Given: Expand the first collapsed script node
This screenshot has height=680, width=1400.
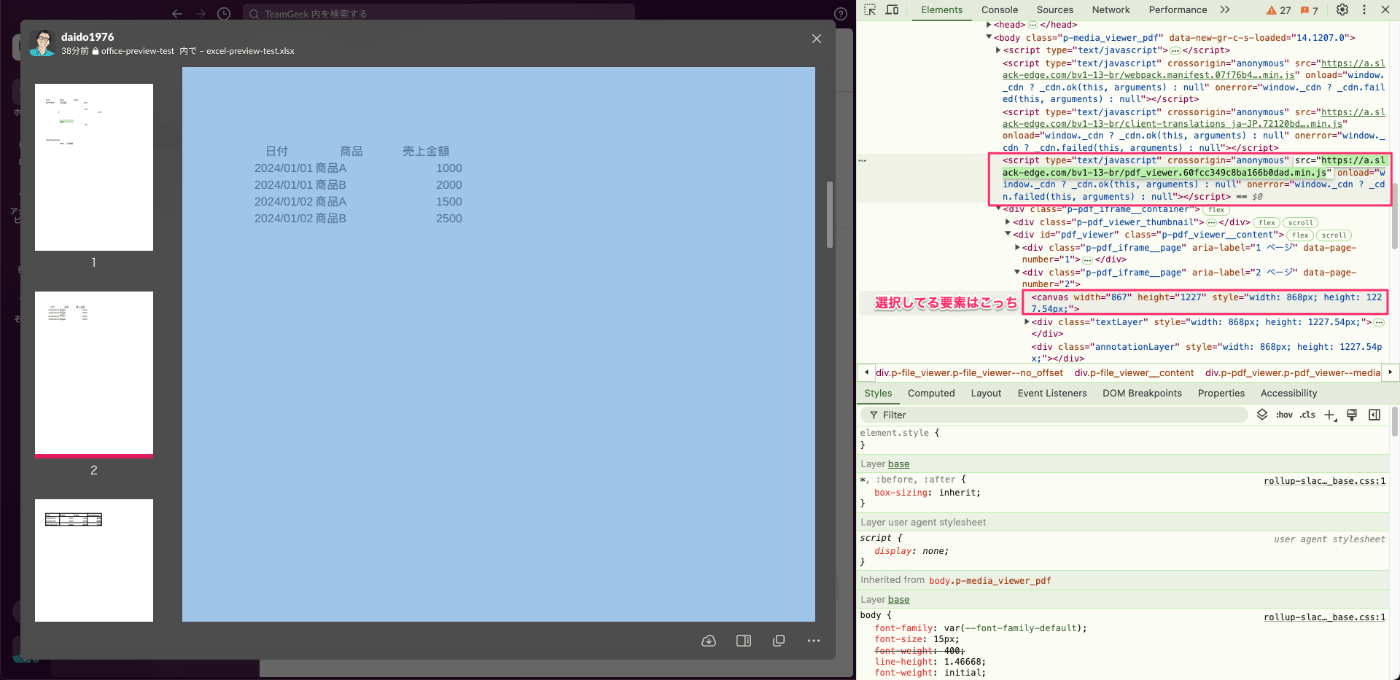Looking at the screenshot, I should coord(999,49).
